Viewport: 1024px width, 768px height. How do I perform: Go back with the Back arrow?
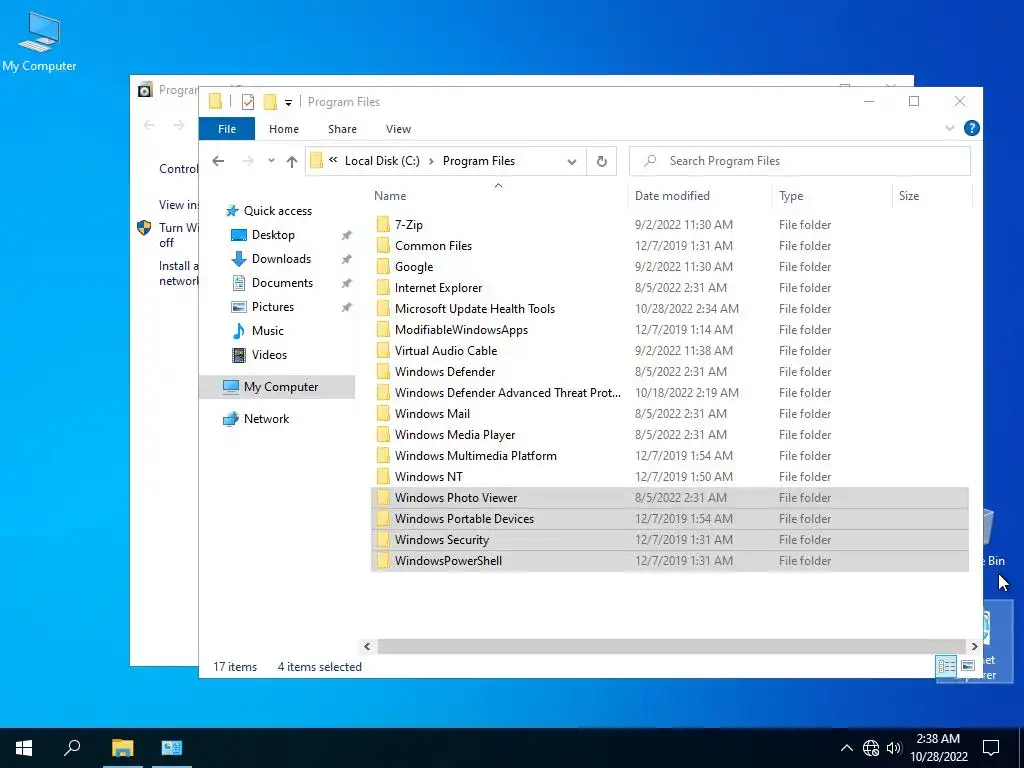point(218,161)
